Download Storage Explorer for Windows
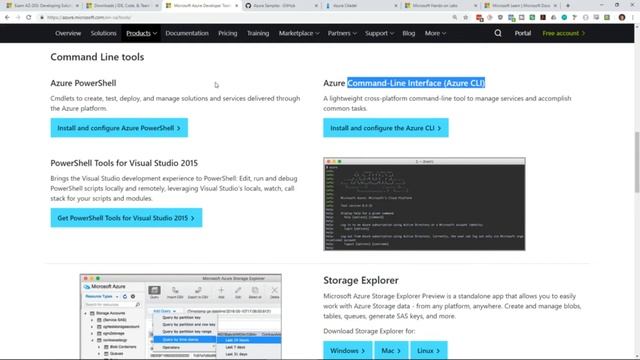The height and width of the screenshot is (360, 640). [347, 351]
